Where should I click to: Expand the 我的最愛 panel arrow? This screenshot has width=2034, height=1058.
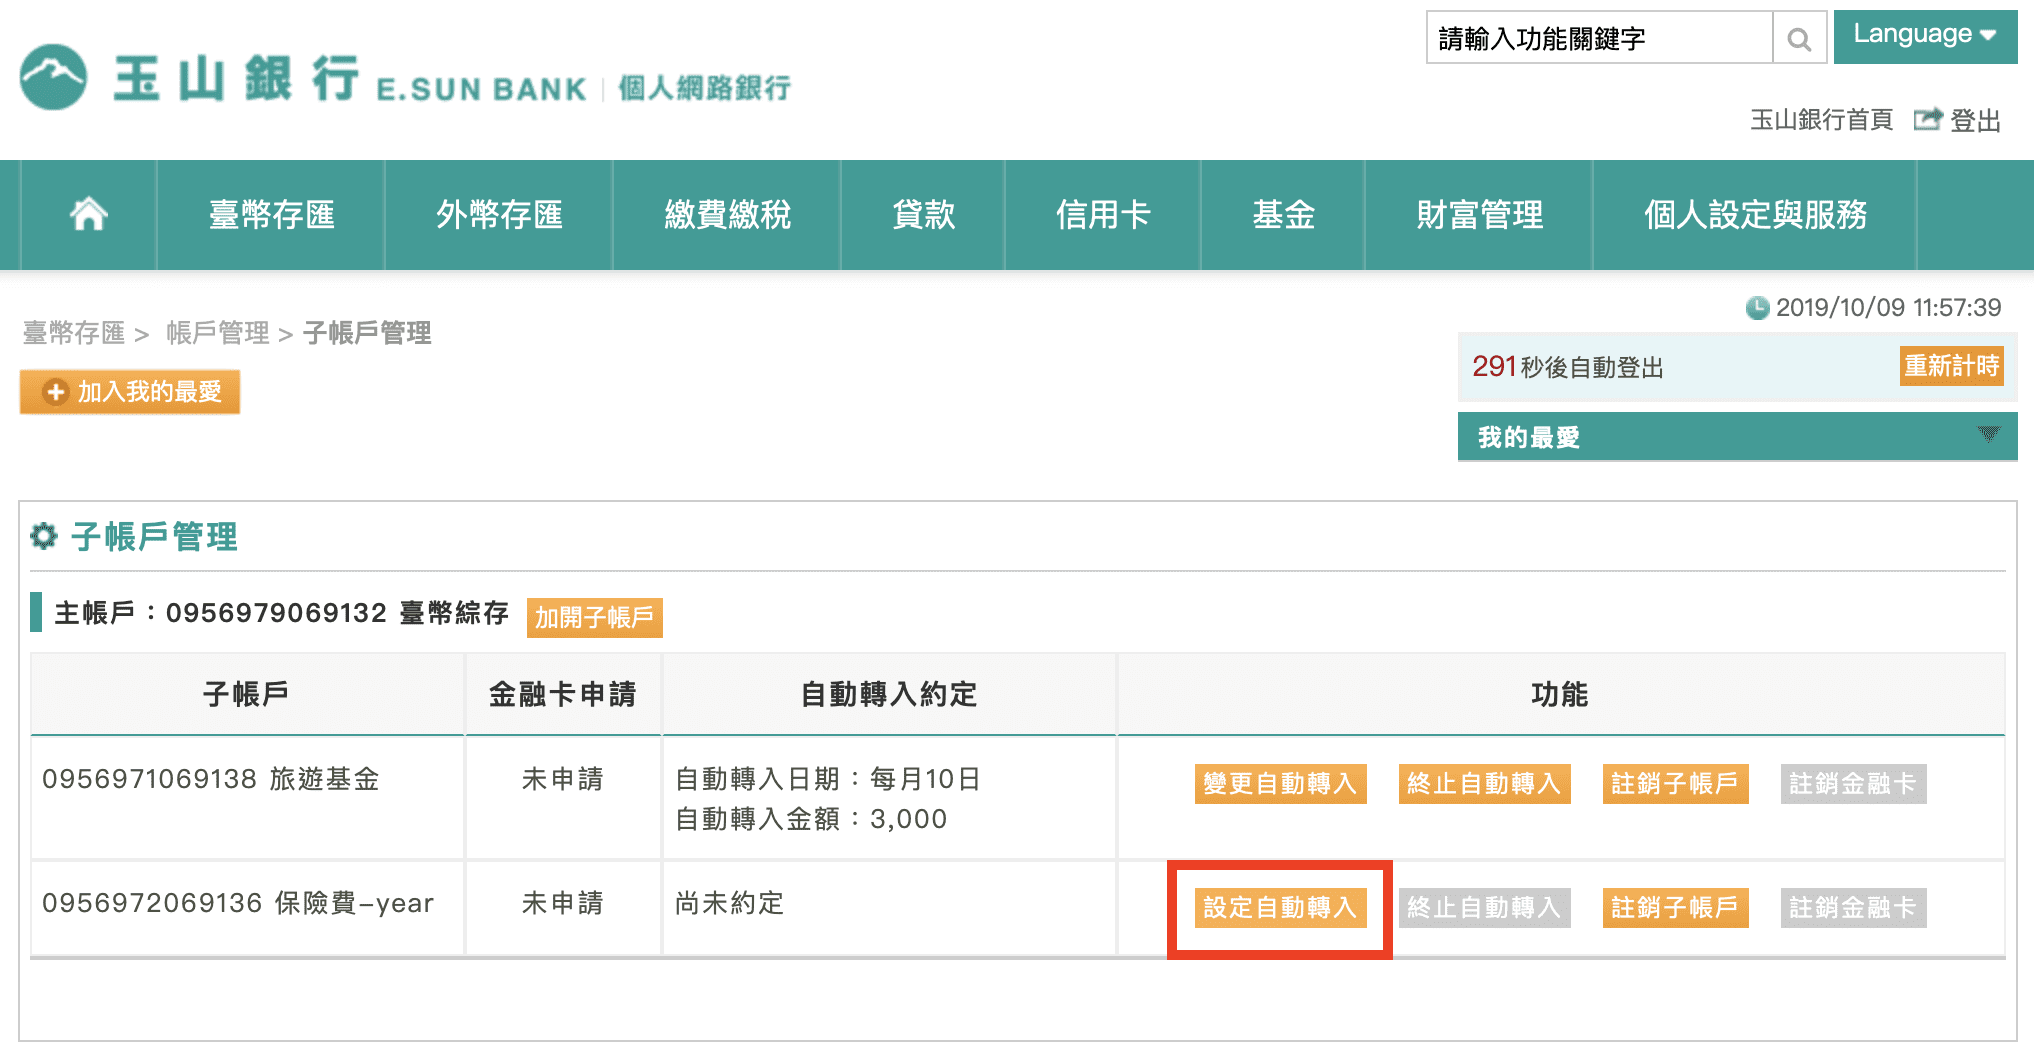pyautogui.click(x=1988, y=435)
